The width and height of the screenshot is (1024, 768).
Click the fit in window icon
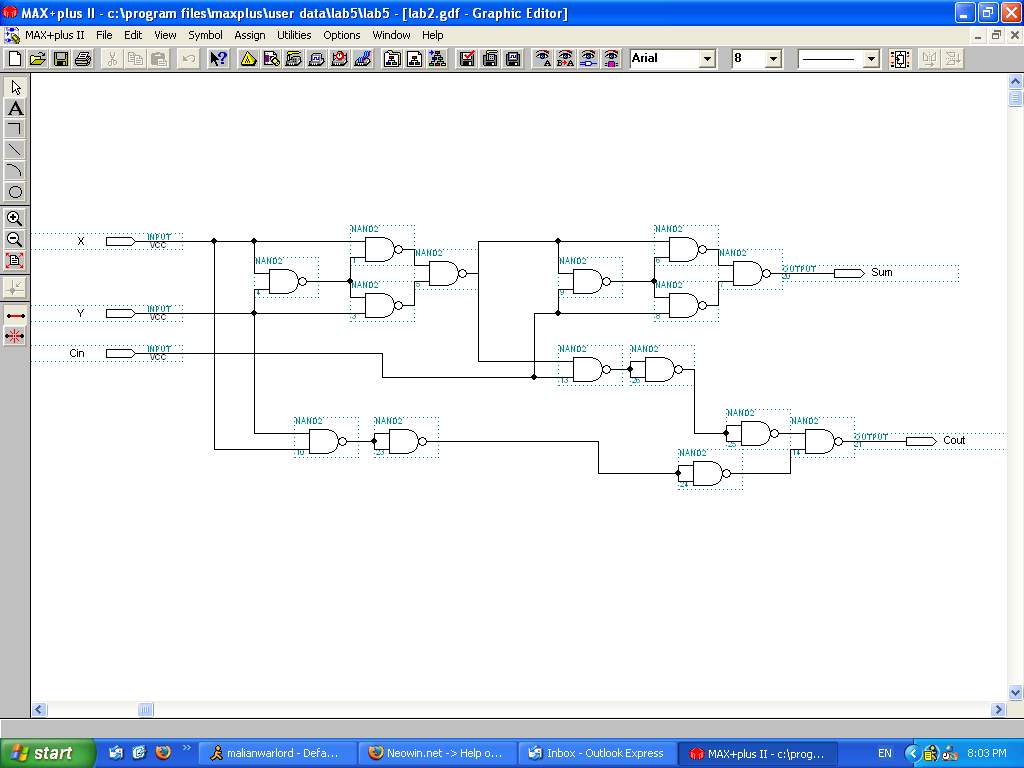coord(15,260)
